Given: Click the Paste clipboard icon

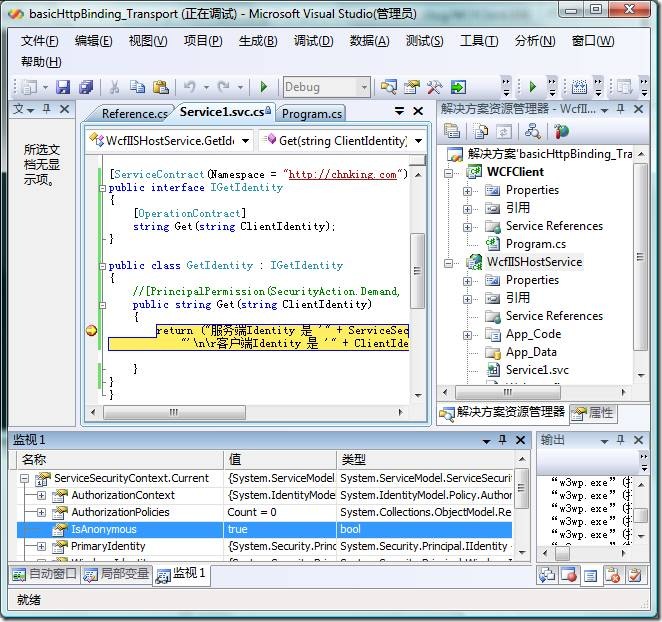Looking at the screenshot, I should click(160, 87).
